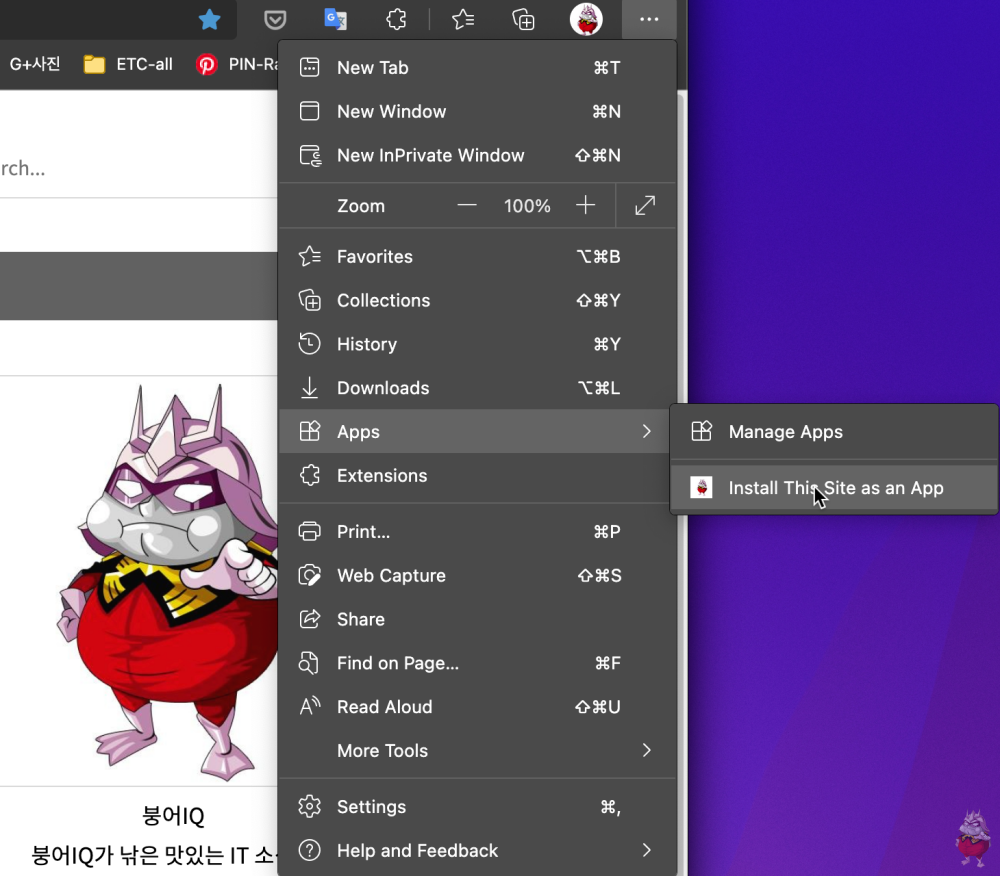Open Extensions menu entry
This screenshot has width=1000, height=876.
click(x=477, y=476)
